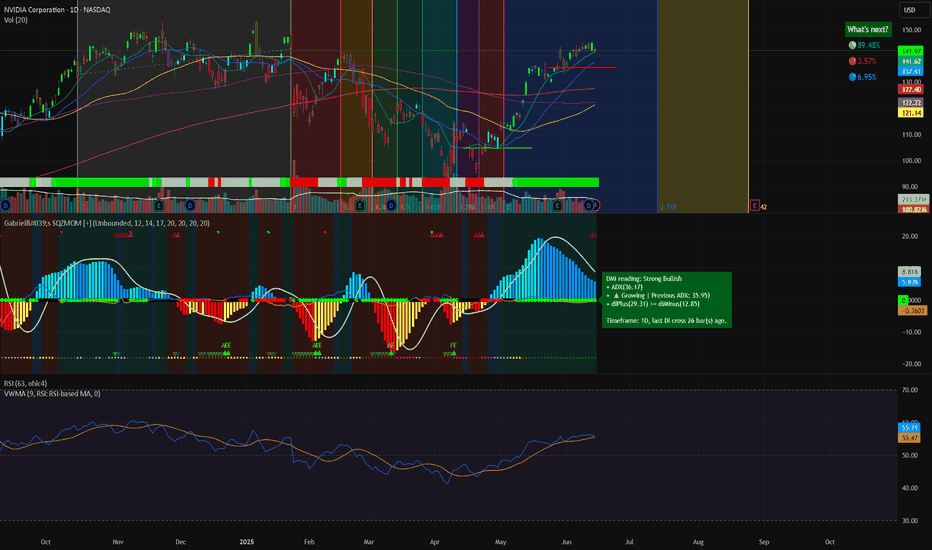Click the 55.47 orange RSI MA label
Image resolution: width=932 pixels, height=550 pixels.
click(x=909, y=438)
